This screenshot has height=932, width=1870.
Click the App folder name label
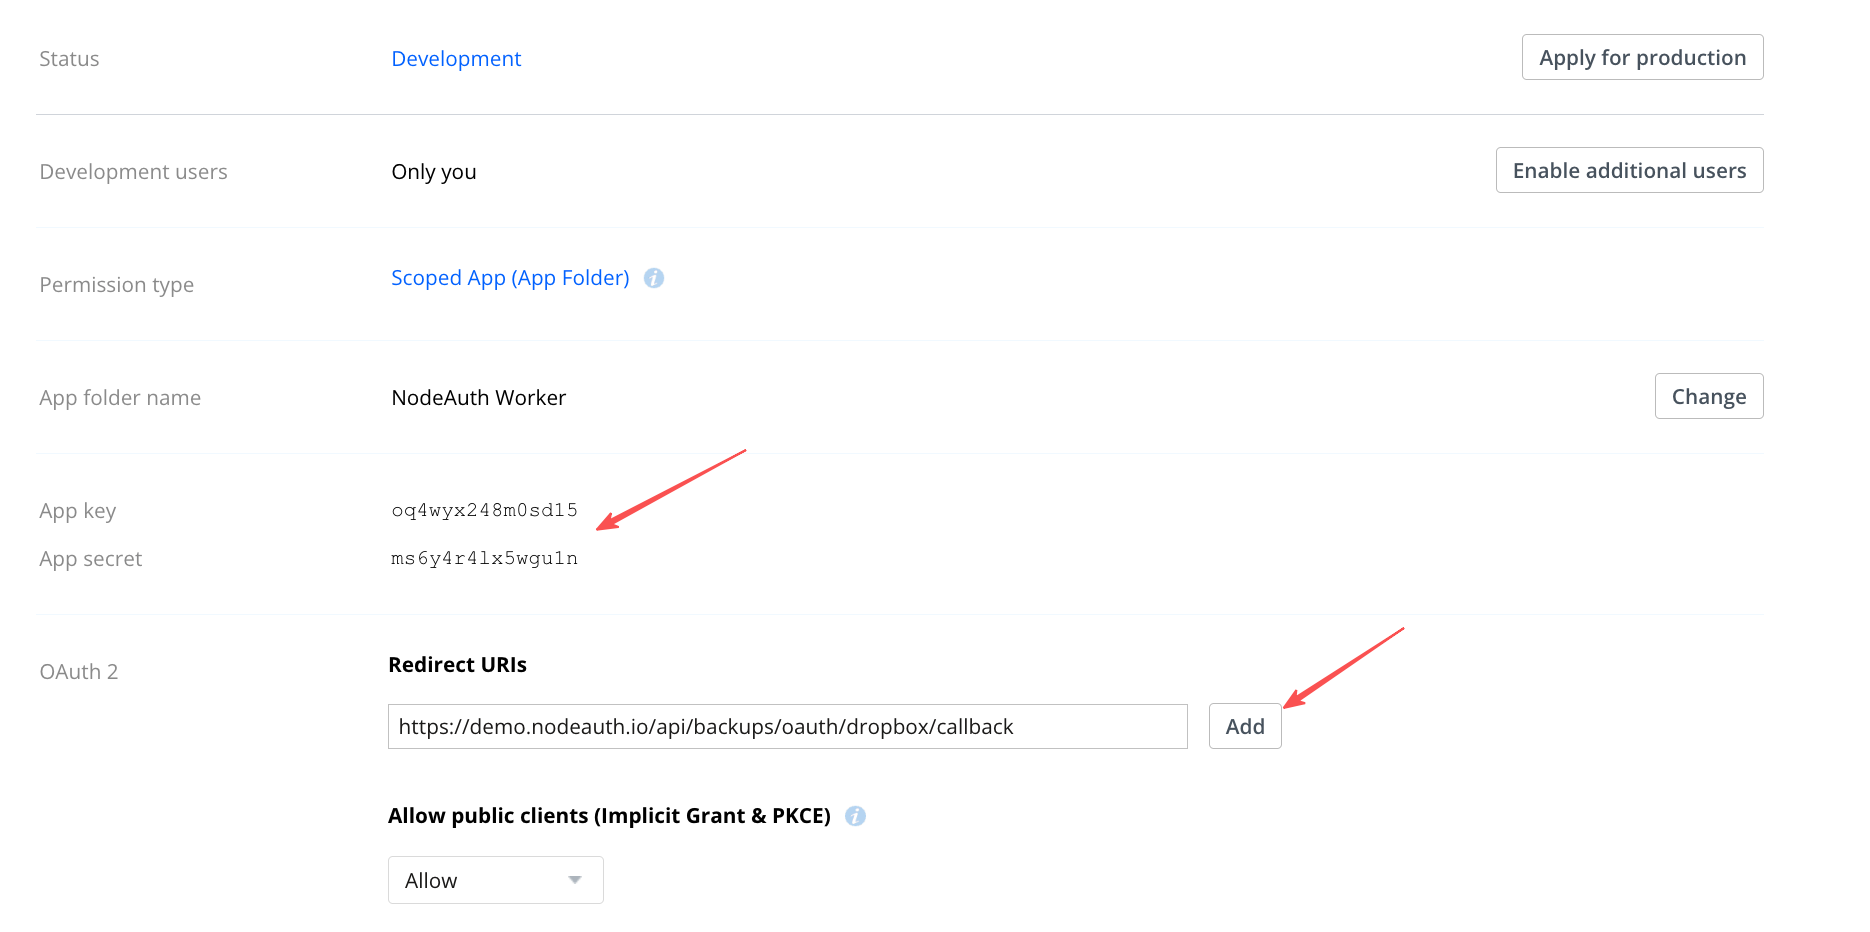click(120, 398)
